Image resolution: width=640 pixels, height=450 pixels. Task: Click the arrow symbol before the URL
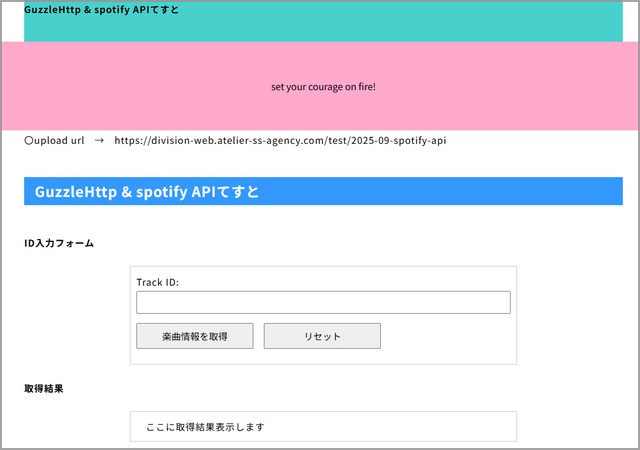coord(99,141)
